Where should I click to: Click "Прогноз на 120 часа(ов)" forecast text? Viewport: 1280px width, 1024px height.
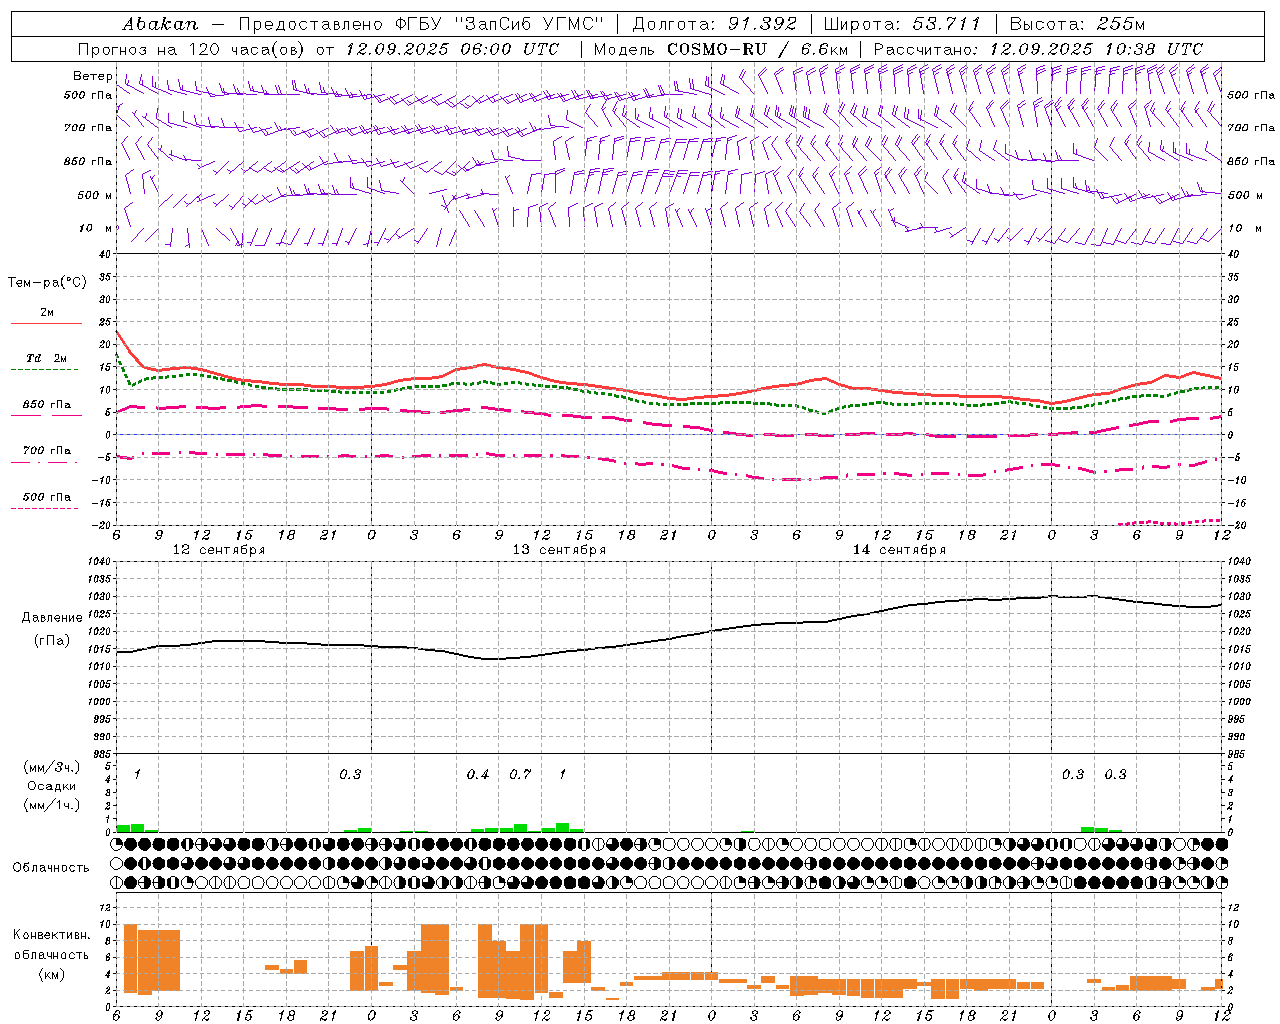click(x=193, y=49)
